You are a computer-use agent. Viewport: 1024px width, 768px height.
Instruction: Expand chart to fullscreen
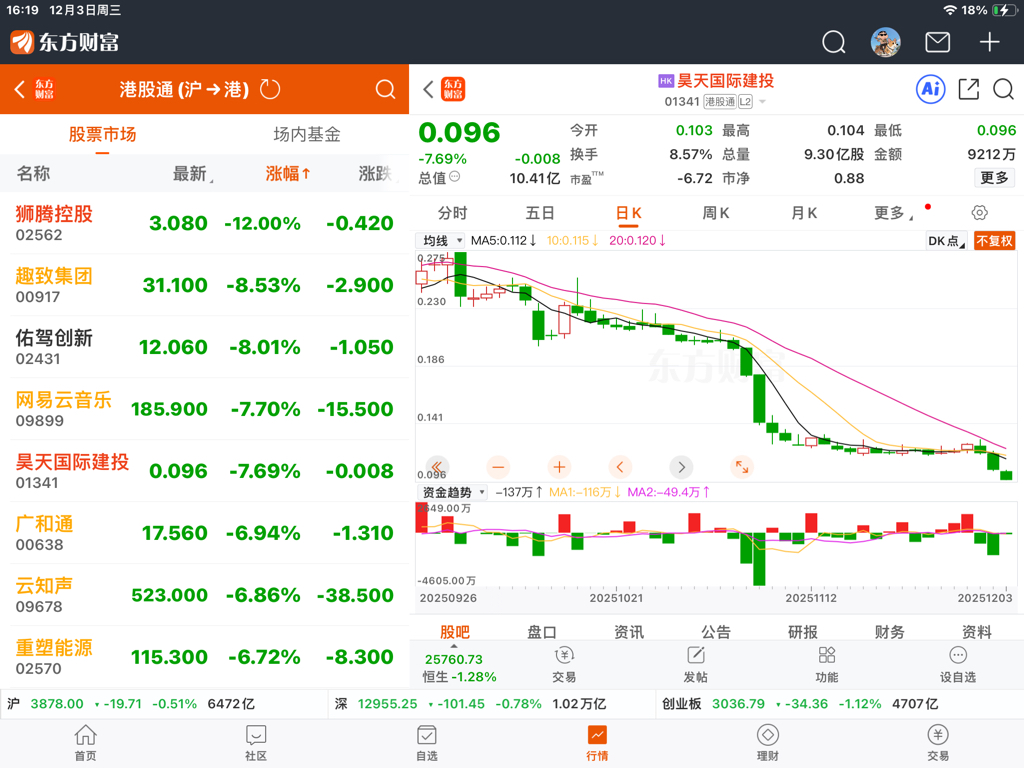pos(742,467)
